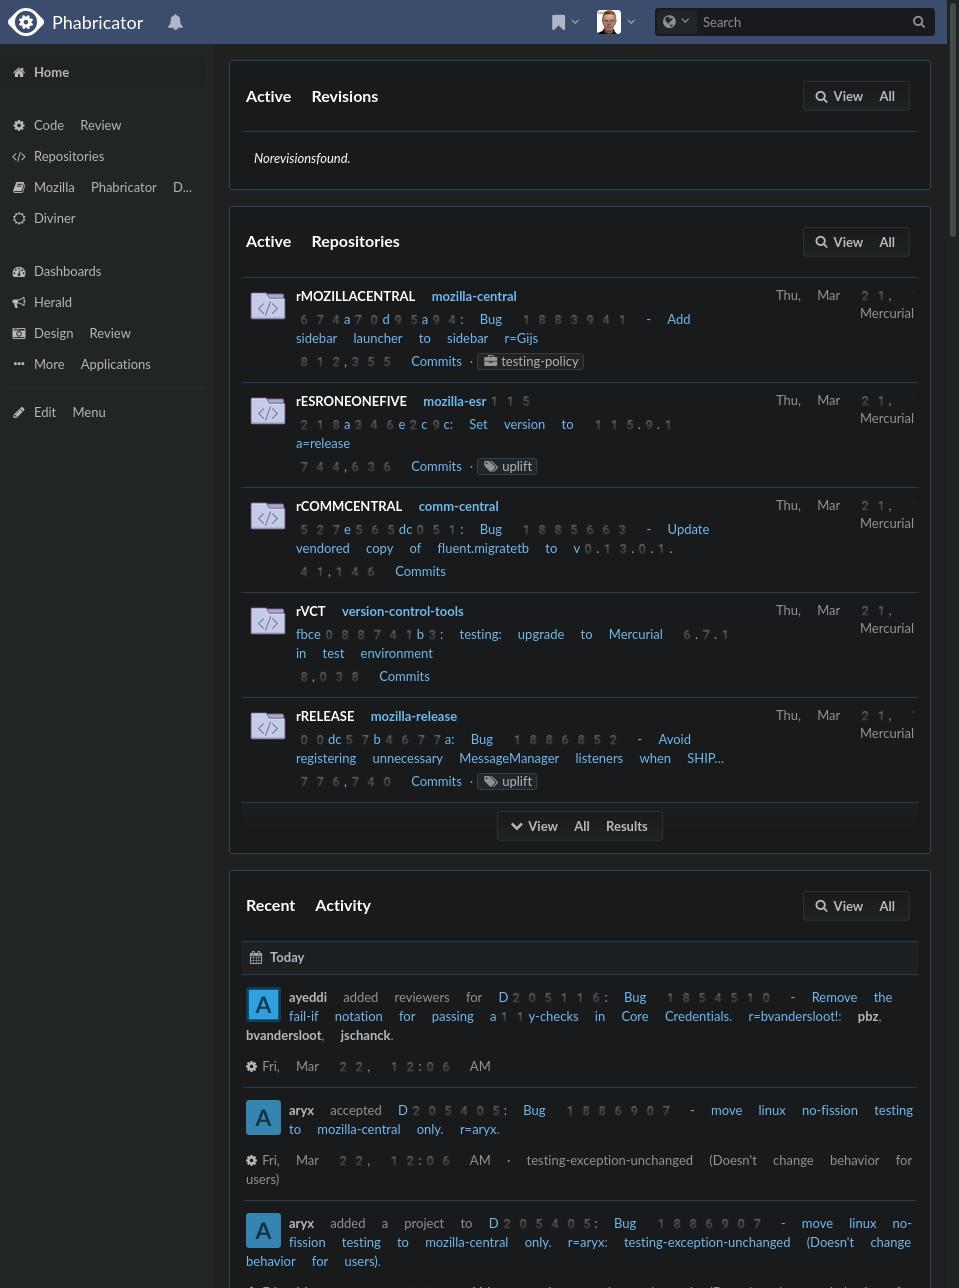959x1288 pixels.
Task: Open More Applications in sidebar
Action: 105,364
